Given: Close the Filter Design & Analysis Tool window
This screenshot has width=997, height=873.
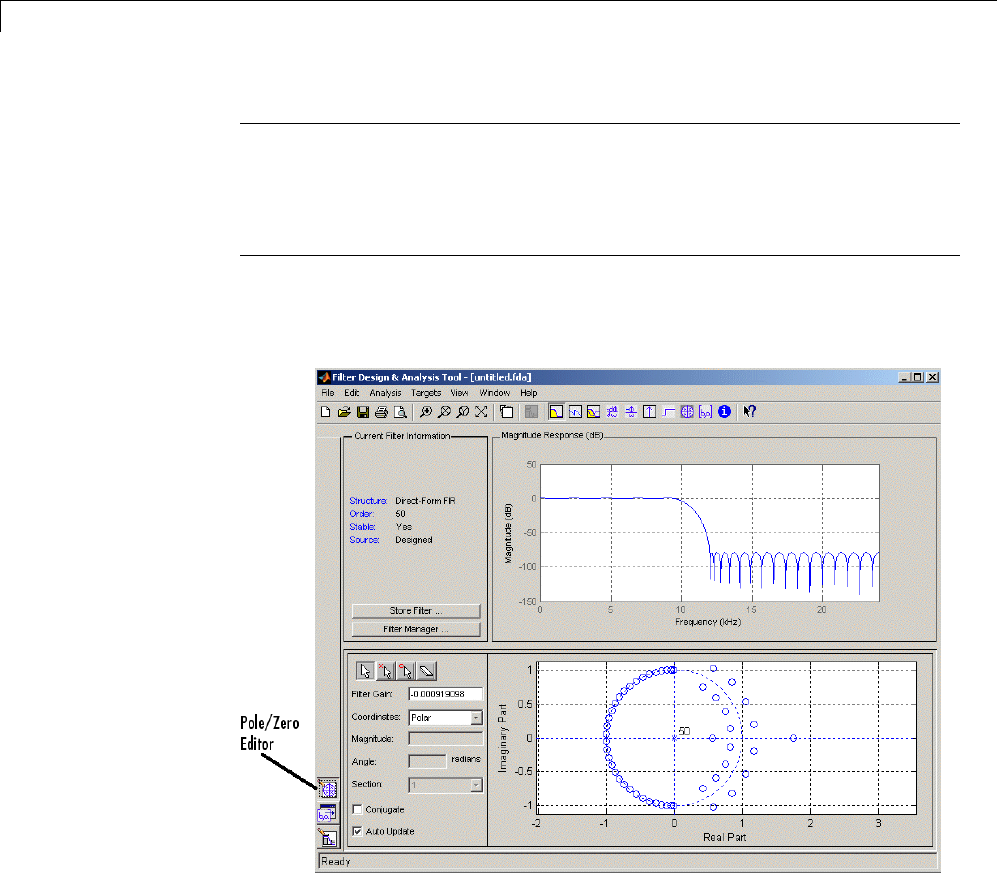Looking at the screenshot, I should click(932, 377).
